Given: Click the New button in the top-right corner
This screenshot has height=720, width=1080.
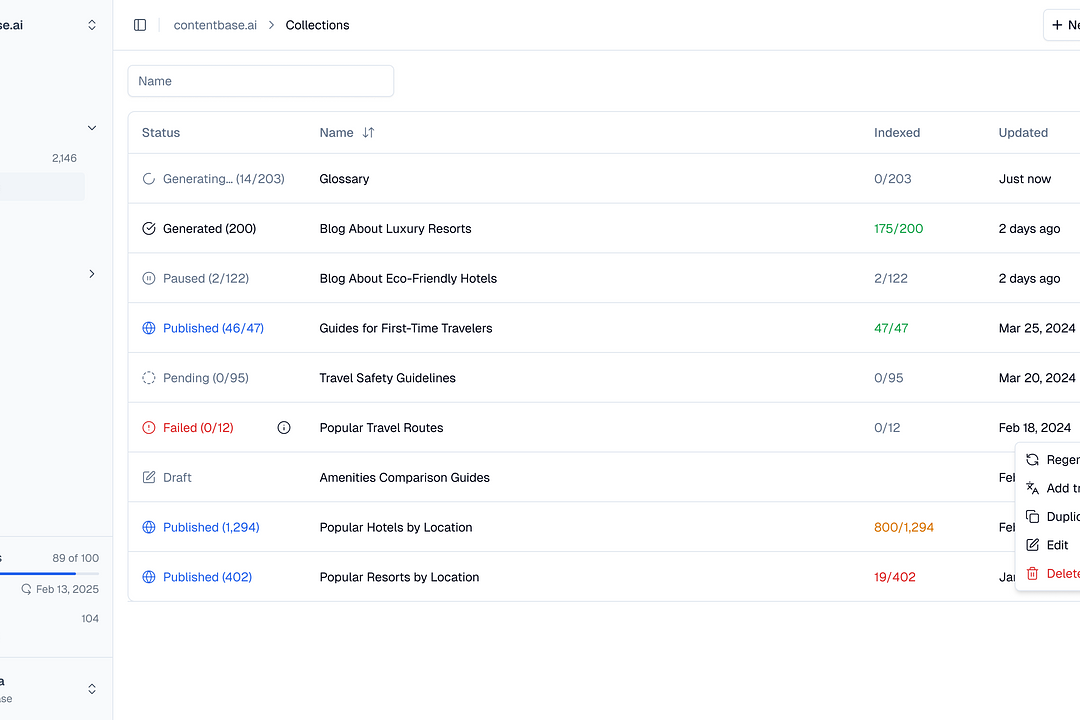Looking at the screenshot, I should tap(1064, 25).
